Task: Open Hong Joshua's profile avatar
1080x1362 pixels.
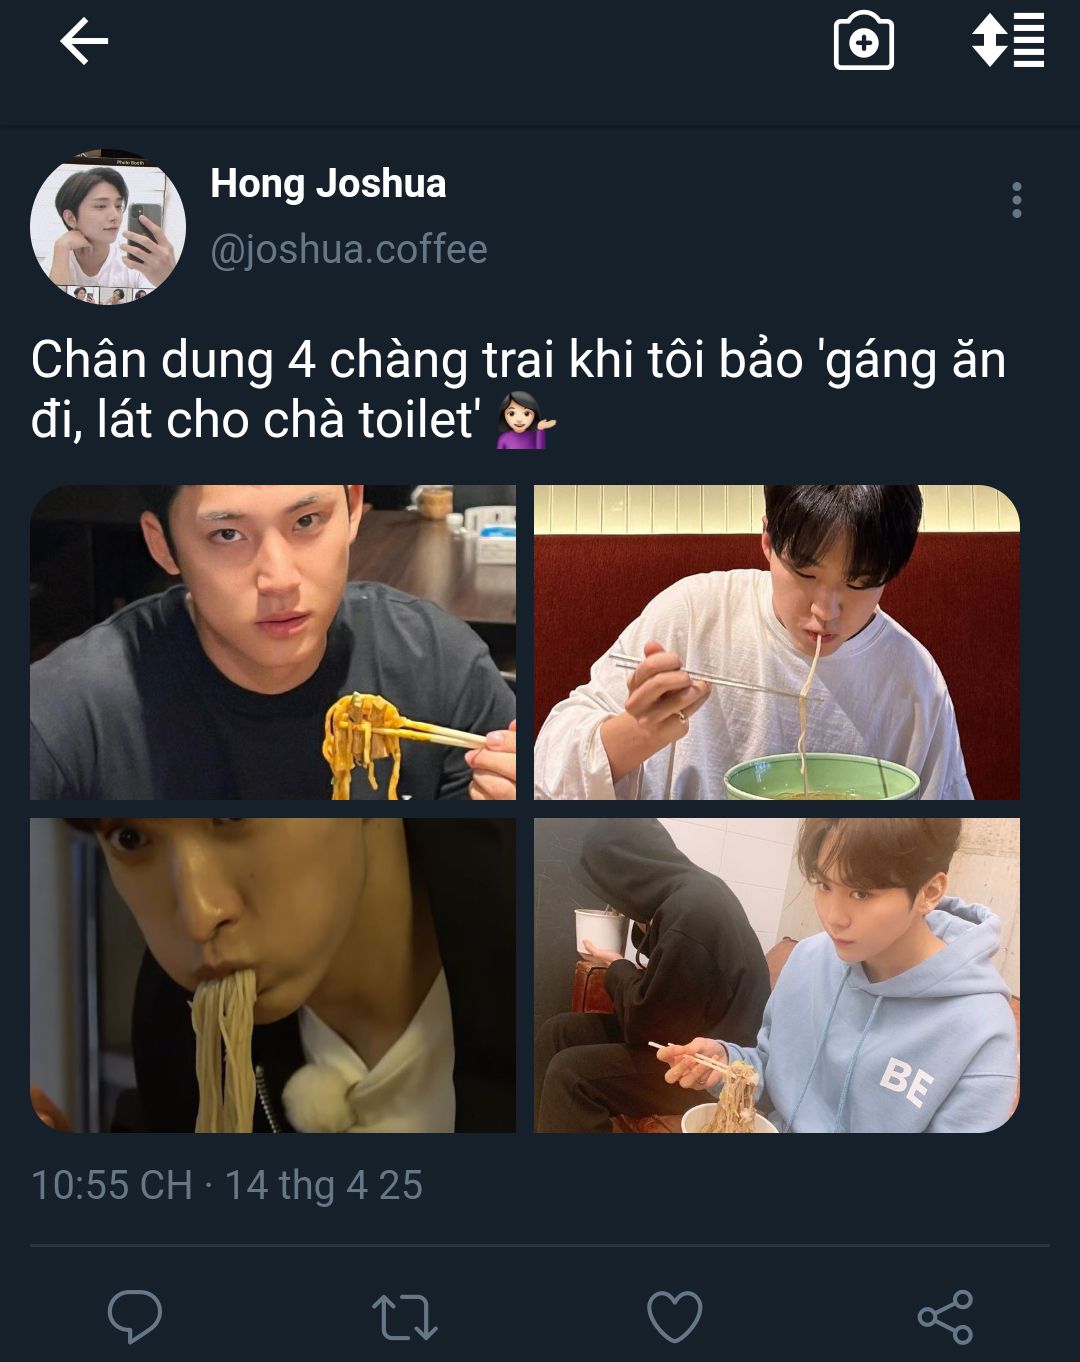Action: tap(108, 227)
